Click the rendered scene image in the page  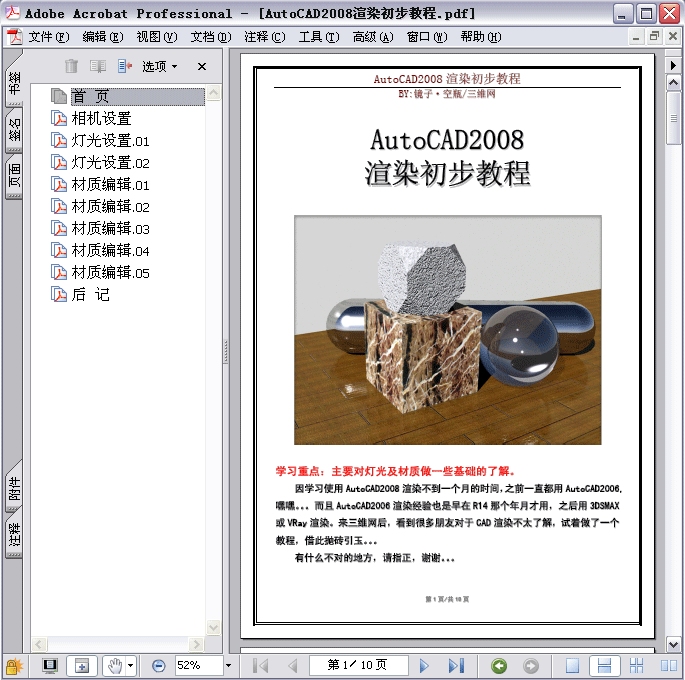[447, 330]
